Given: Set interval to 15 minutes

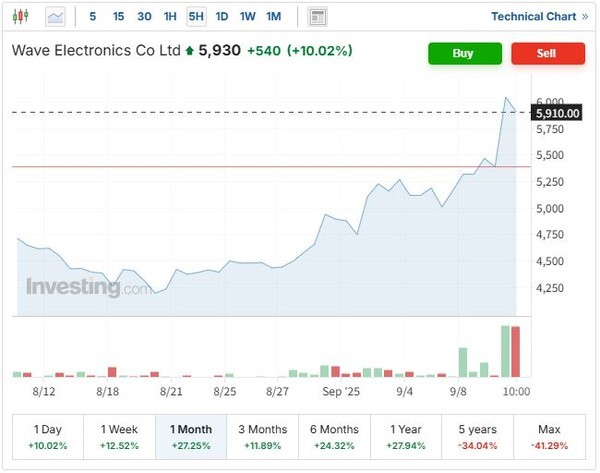Looking at the screenshot, I should click(x=118, y=16).
